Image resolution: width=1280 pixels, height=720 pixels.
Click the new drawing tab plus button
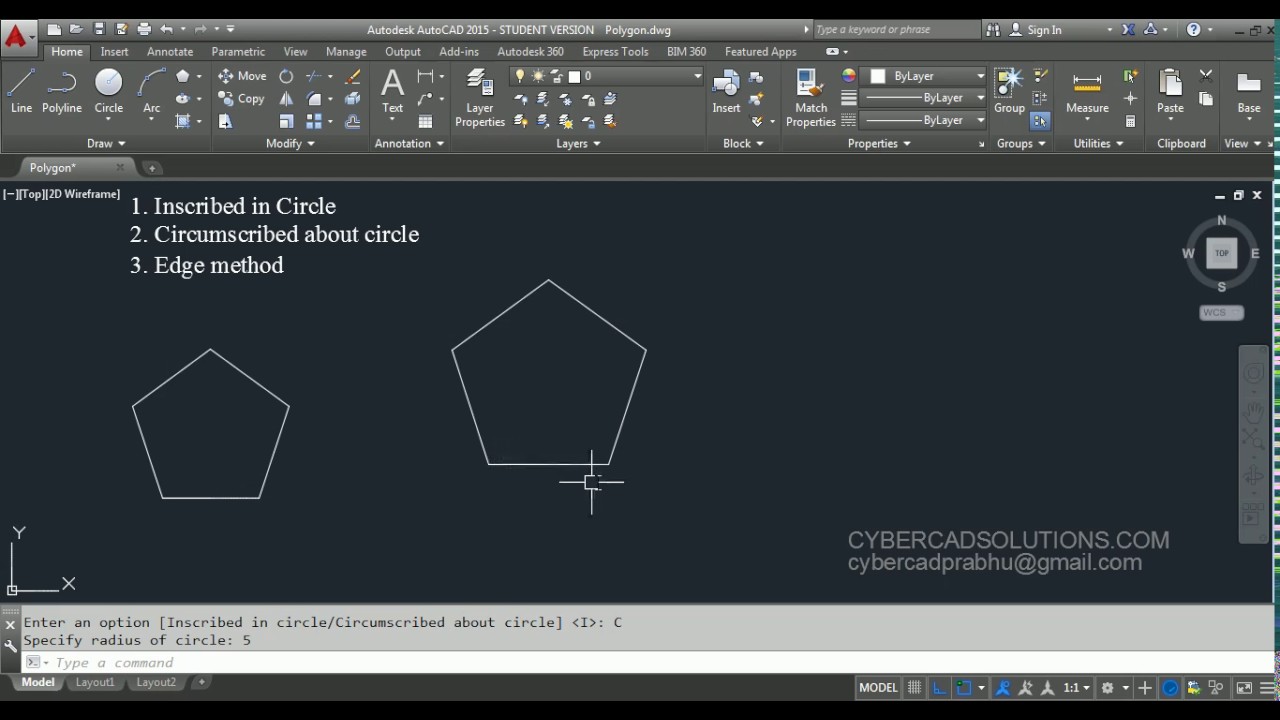tap(152, 168)
